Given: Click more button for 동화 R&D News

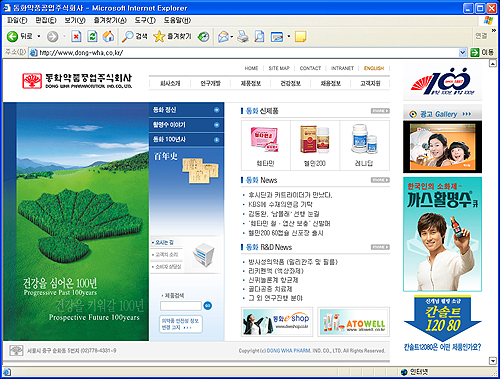Looking at the screenshot, I should 380,247.
